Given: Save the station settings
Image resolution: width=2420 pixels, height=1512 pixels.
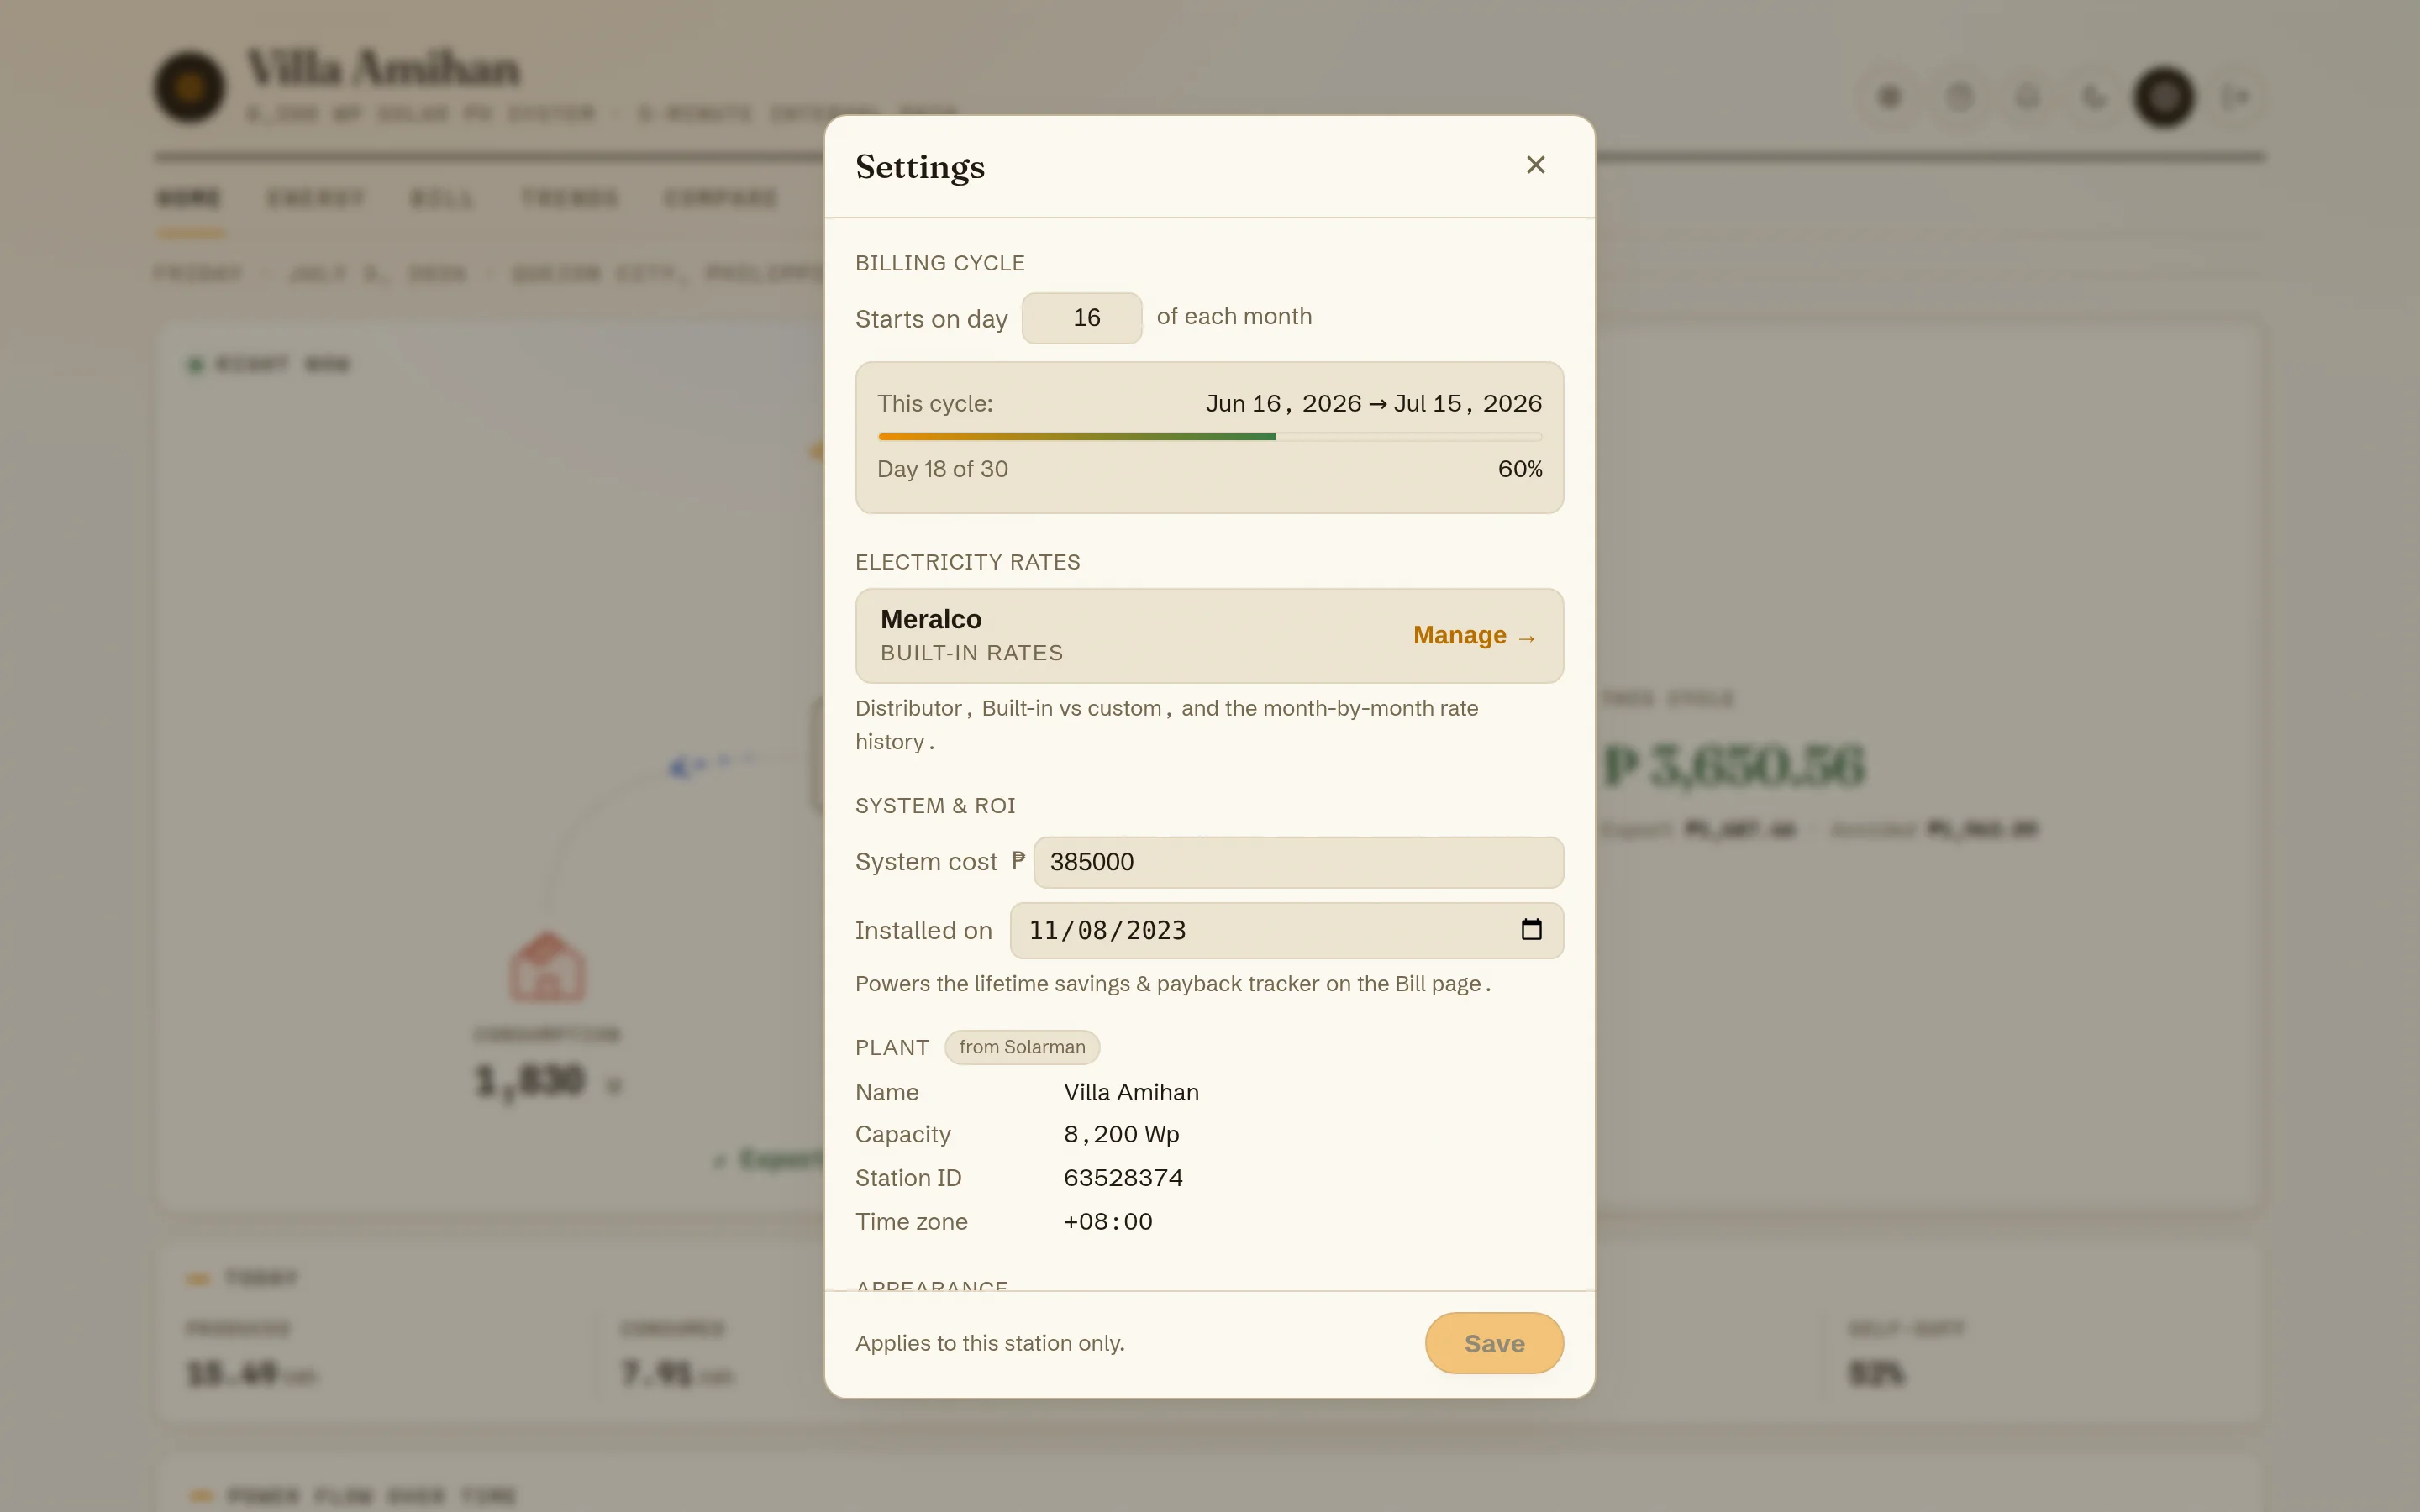Looking at the screenshot, I should click(x=1494, y=1343).
